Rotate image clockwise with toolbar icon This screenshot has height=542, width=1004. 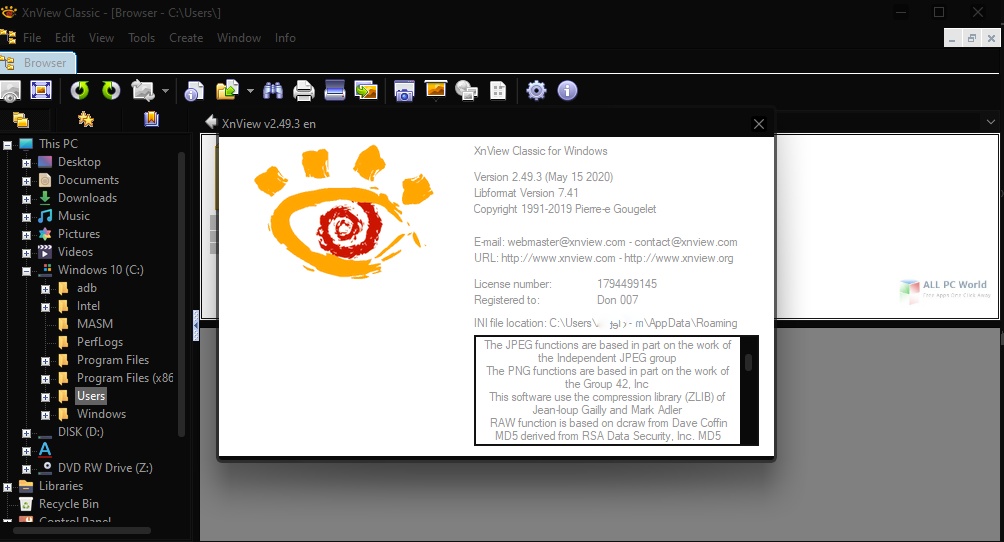pos(111,90)
